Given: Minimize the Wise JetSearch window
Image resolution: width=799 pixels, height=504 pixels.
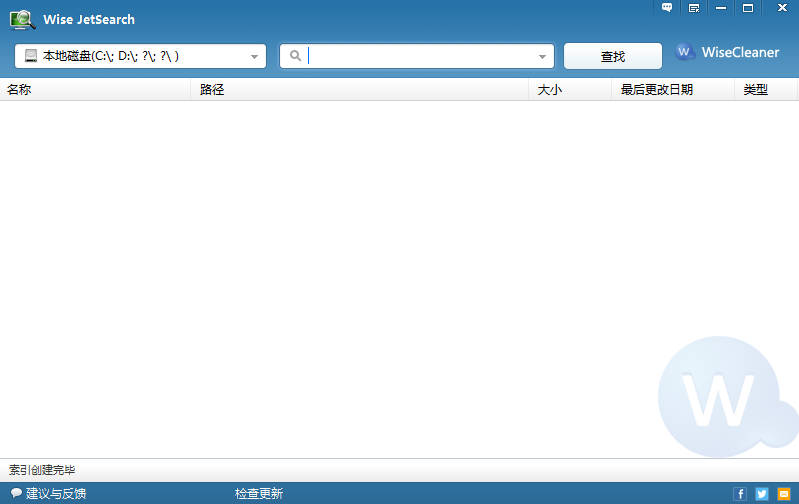Looking at the screenshot, I should (720, 8).
